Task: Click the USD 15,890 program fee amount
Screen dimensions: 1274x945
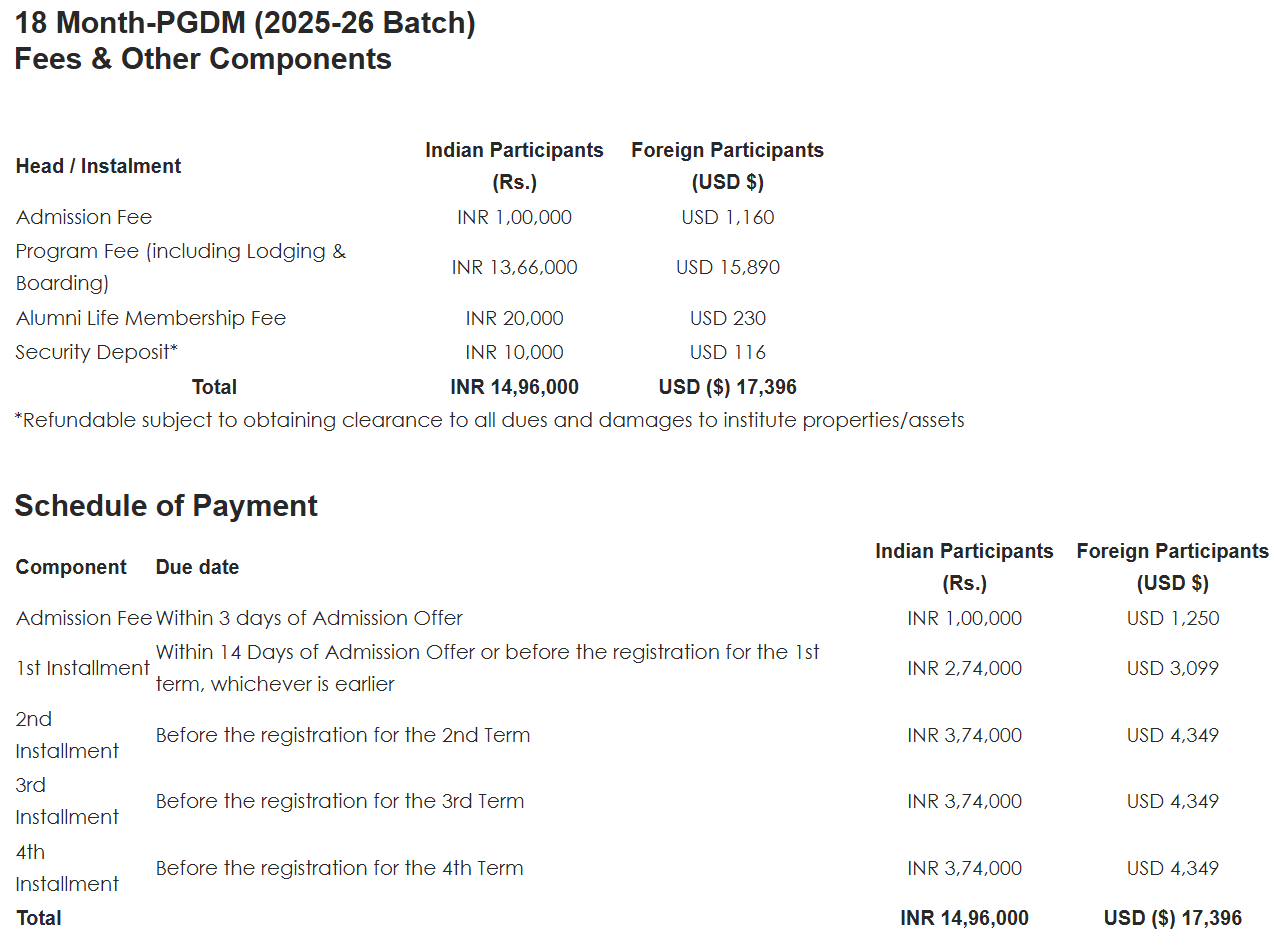Action: click(727, 267)
